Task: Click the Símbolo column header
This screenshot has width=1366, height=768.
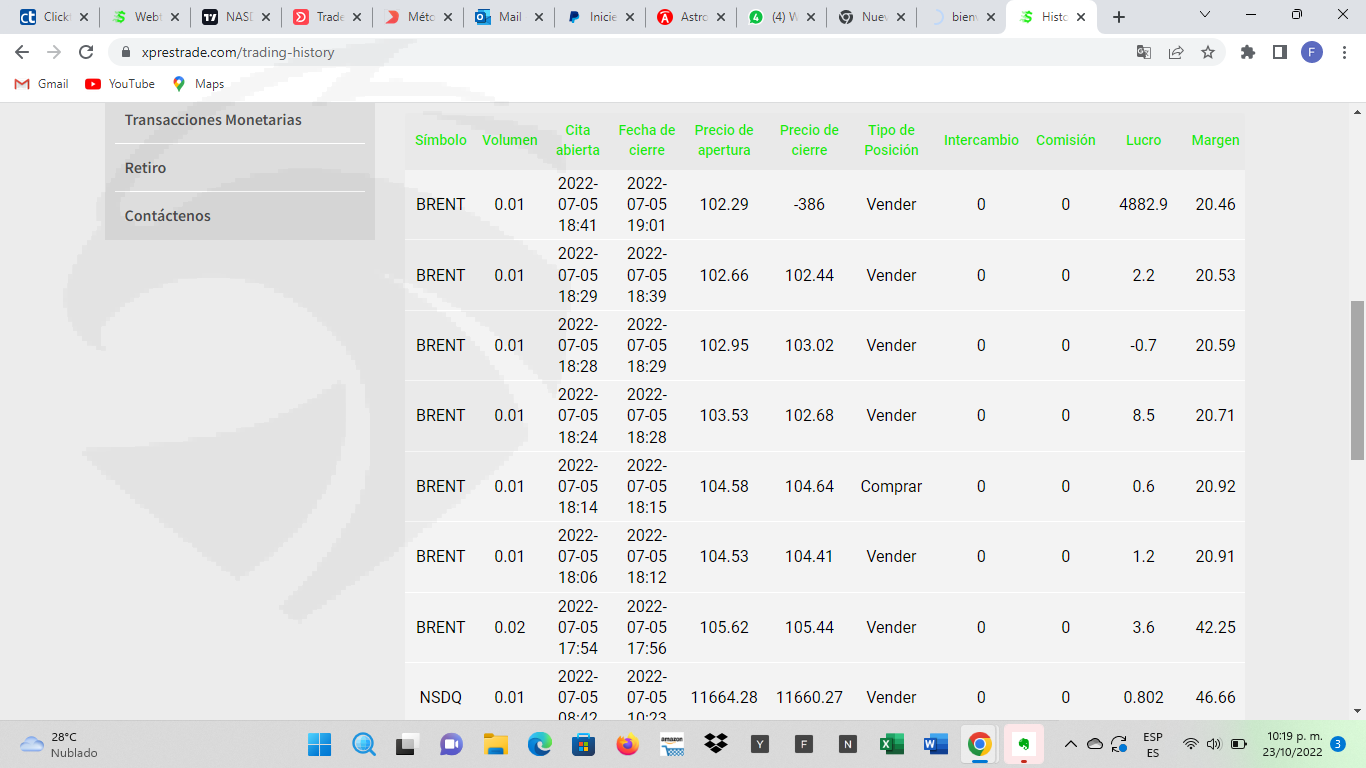Action: pos(441,140)
